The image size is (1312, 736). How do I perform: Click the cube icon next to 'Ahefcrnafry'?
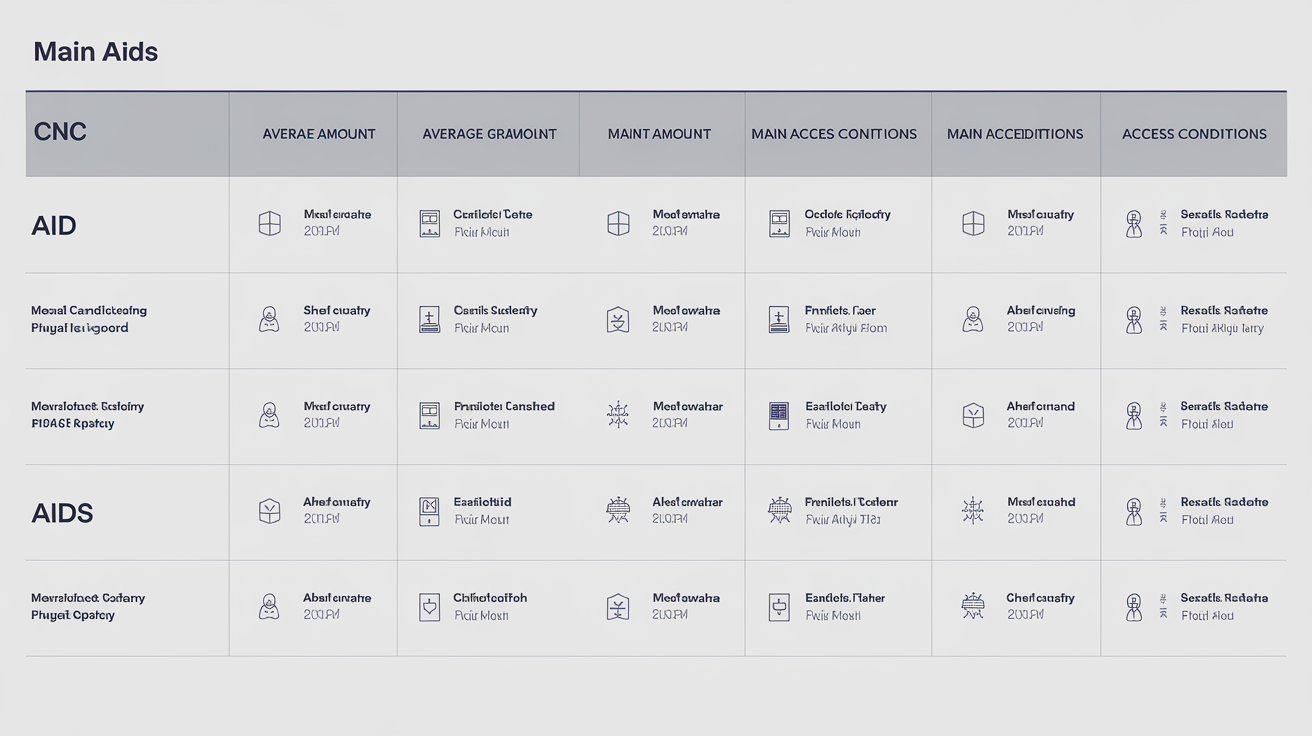tap(269, 511)
